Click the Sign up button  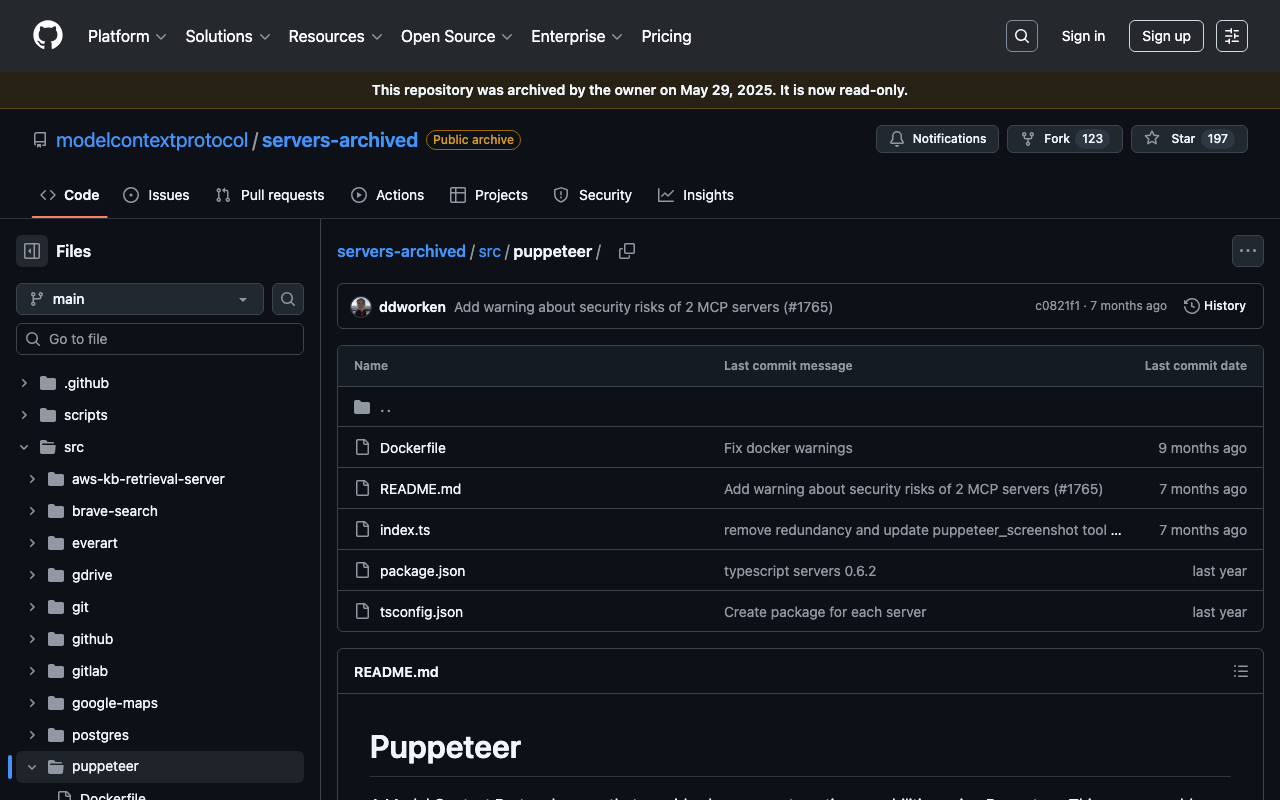click(1165, 36)
